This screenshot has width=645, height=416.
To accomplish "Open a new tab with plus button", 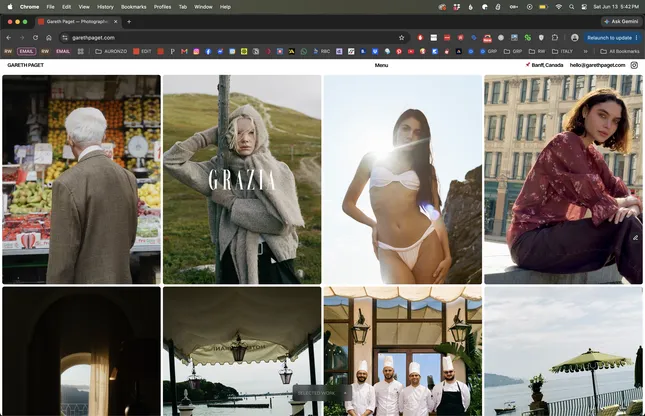I will pyautogui.click(x=129, y=22).
